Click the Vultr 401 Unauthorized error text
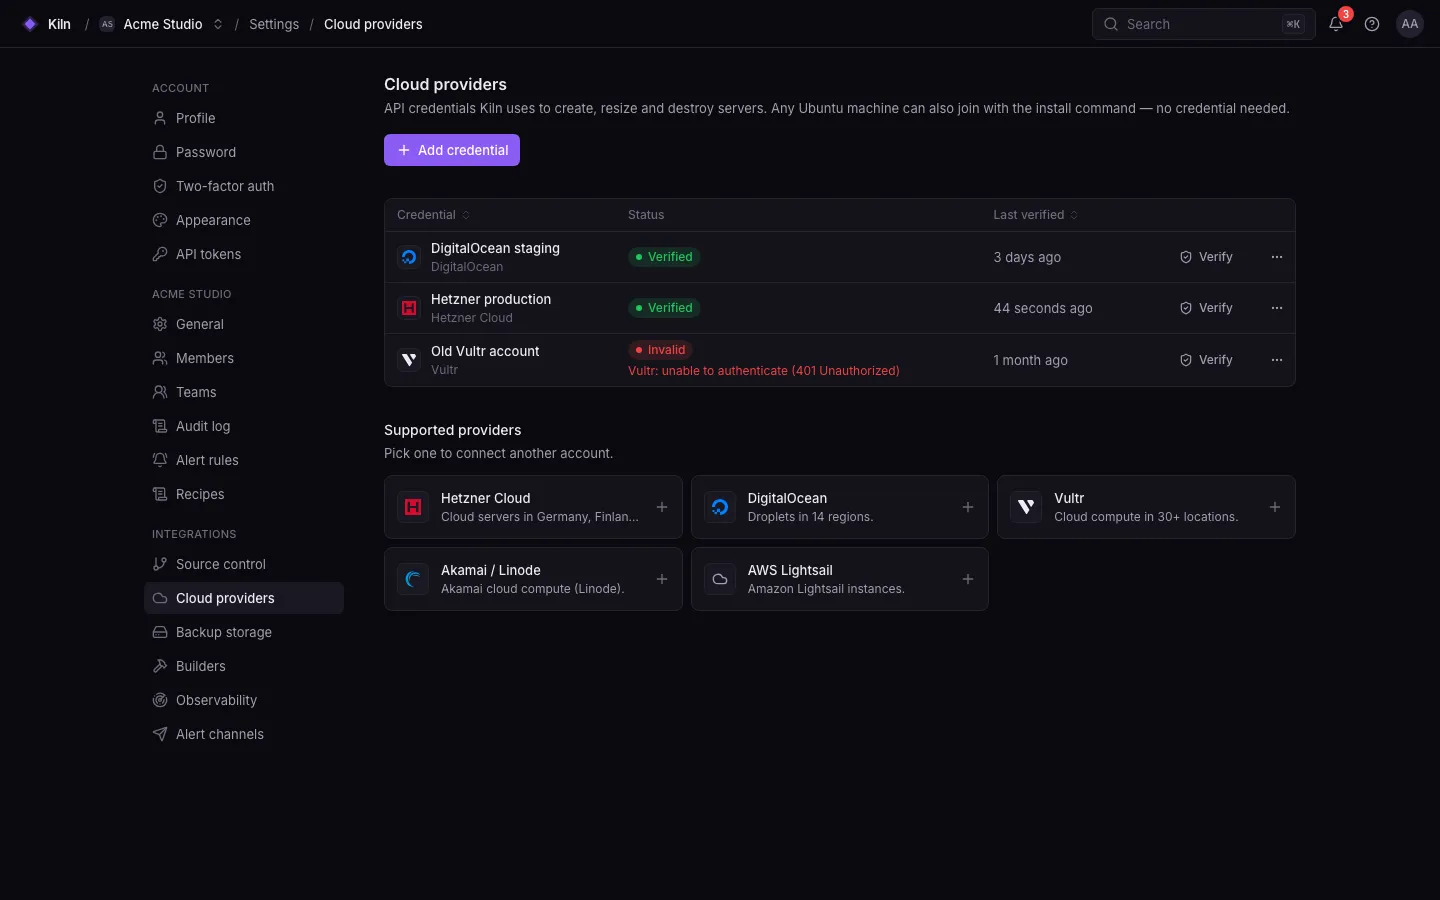1440x900 pixels. pos(764,371)
